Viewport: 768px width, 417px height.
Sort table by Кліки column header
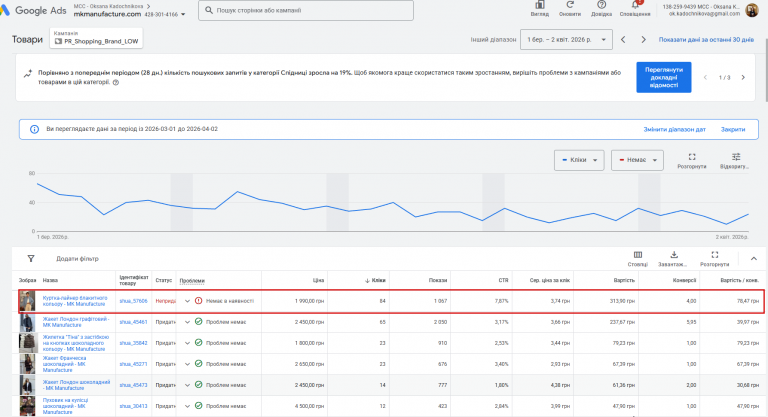pos(377,280)
